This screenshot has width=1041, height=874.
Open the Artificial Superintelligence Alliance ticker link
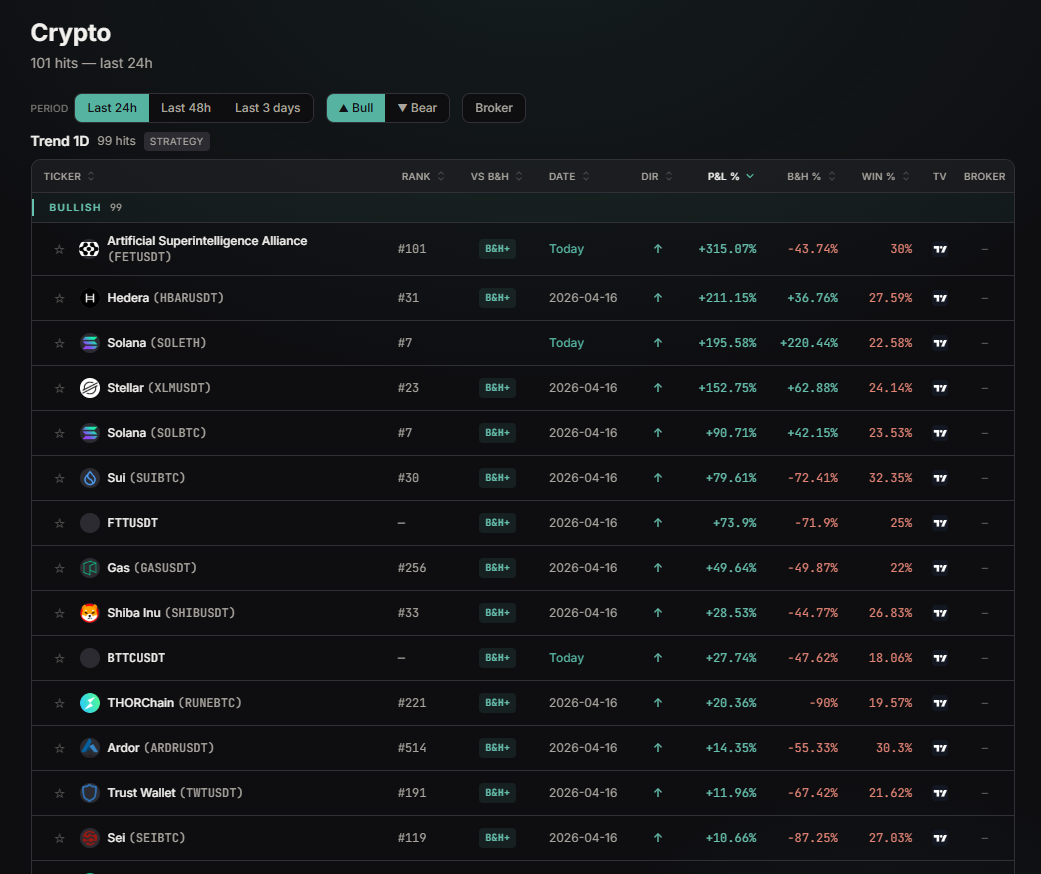(207, 249)
